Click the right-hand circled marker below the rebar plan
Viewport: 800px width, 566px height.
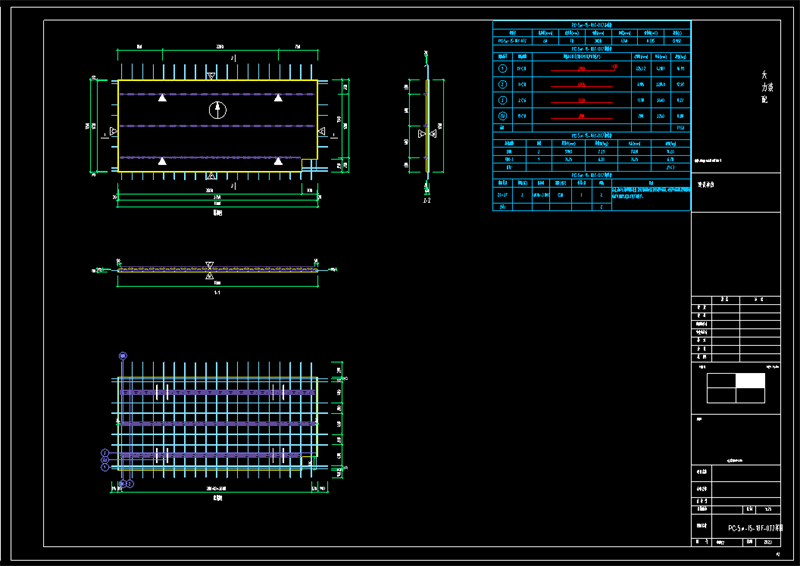point(130,483)
